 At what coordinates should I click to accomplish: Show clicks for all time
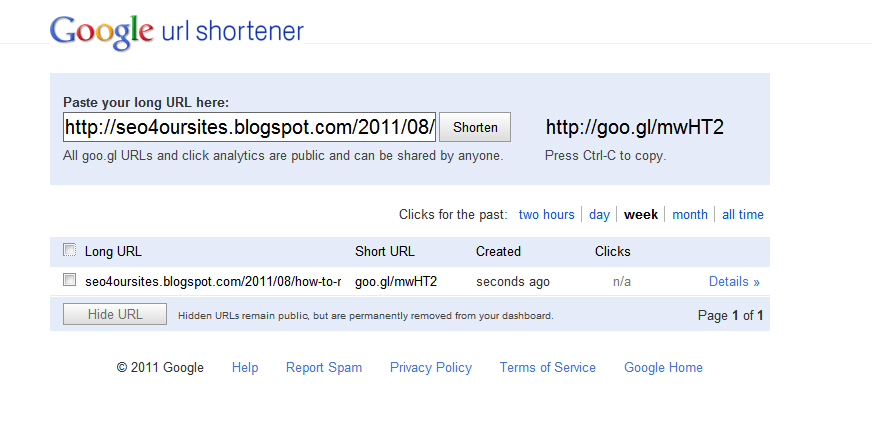[x=742, y=215]
